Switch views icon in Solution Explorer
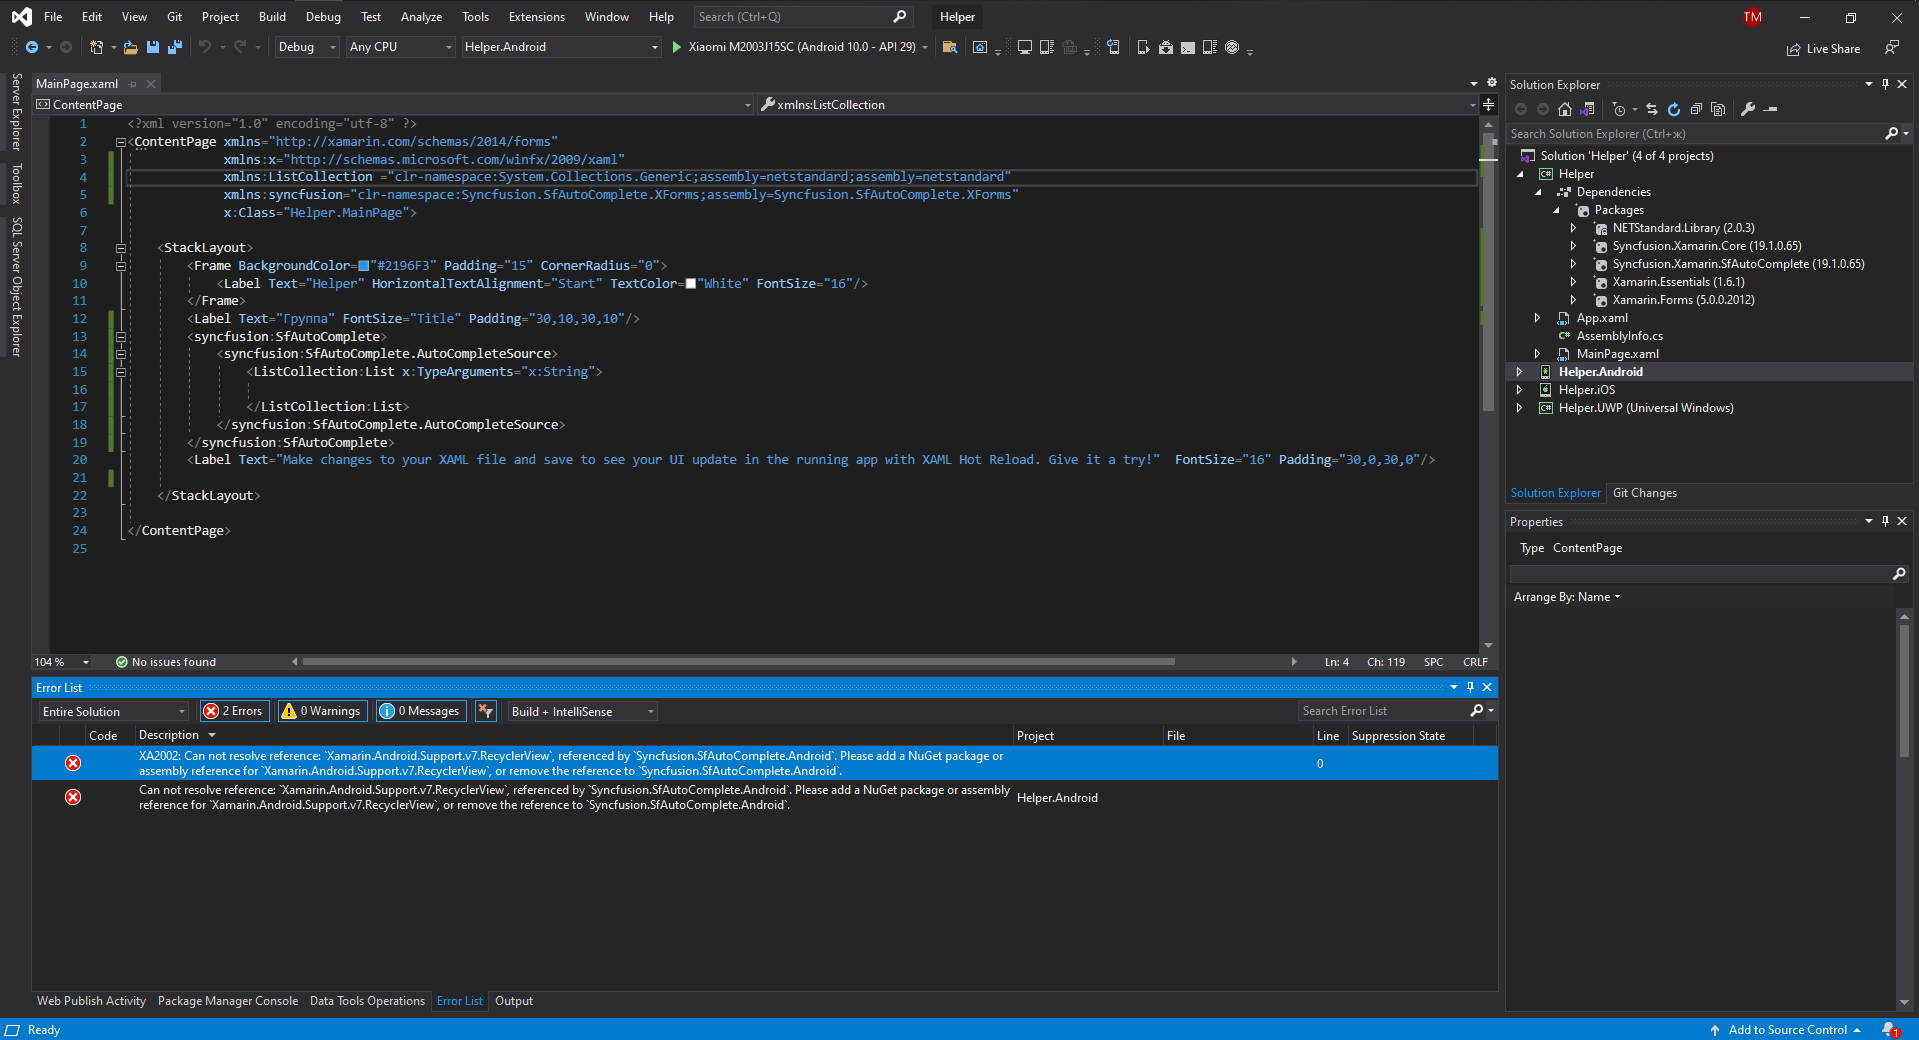Screen dimensions: 1919x1040 (1587, 109)
